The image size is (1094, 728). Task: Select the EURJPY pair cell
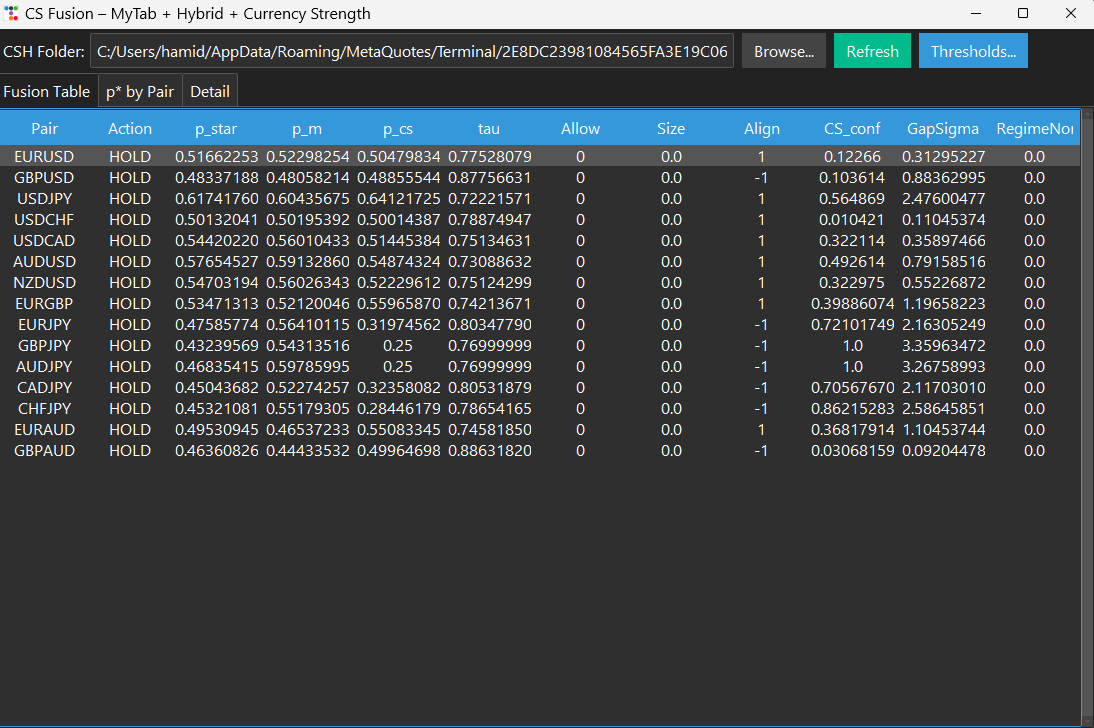[44, 325]
